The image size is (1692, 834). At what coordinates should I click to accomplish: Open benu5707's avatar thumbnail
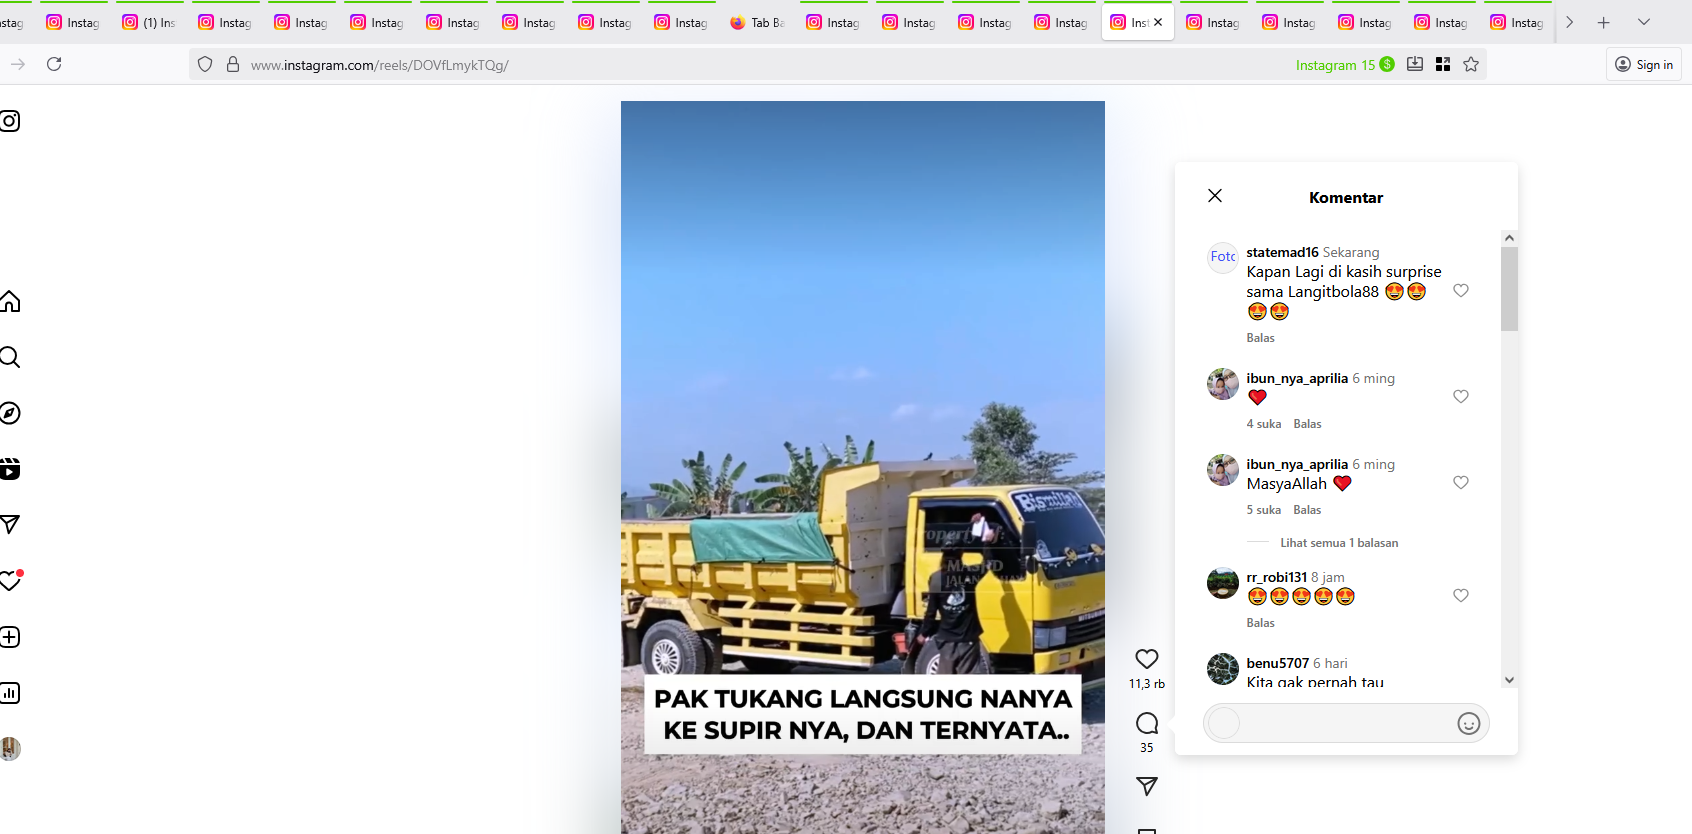(1222, 669)
